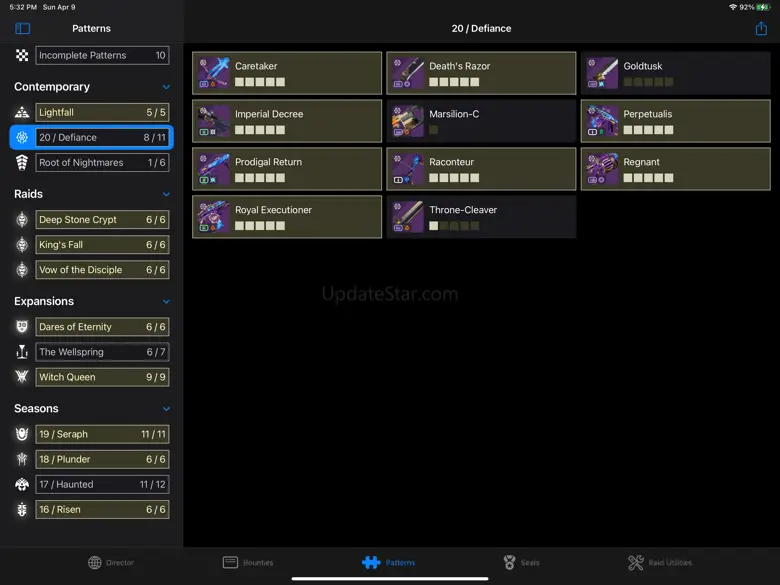The width and height of the screenshot is (780, 585).
Task: Click the Incomplete Patterns checkered icon
Action: (22, 55)
